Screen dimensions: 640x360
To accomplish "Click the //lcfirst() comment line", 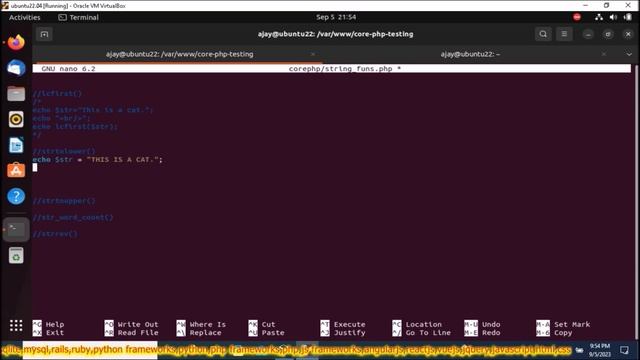I will pyautogui.click(x=57, y=93).
